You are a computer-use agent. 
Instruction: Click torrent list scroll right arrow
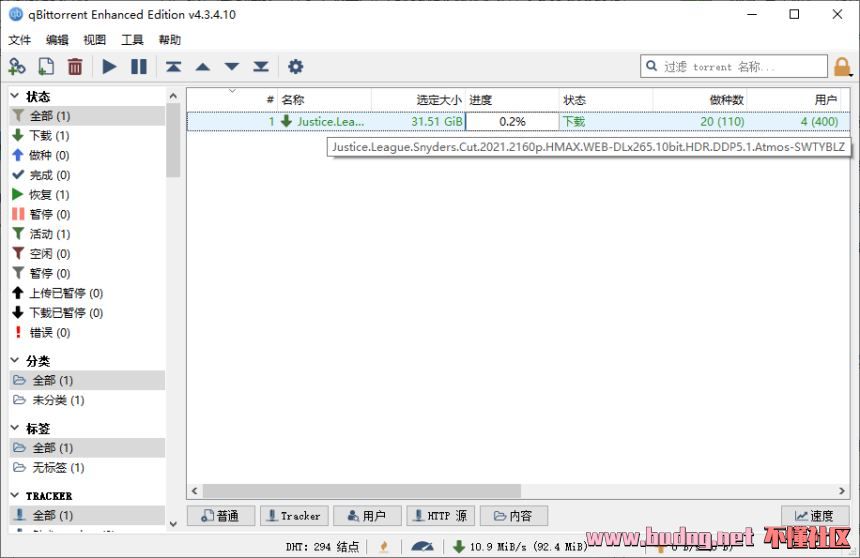(x=842, y=491)
